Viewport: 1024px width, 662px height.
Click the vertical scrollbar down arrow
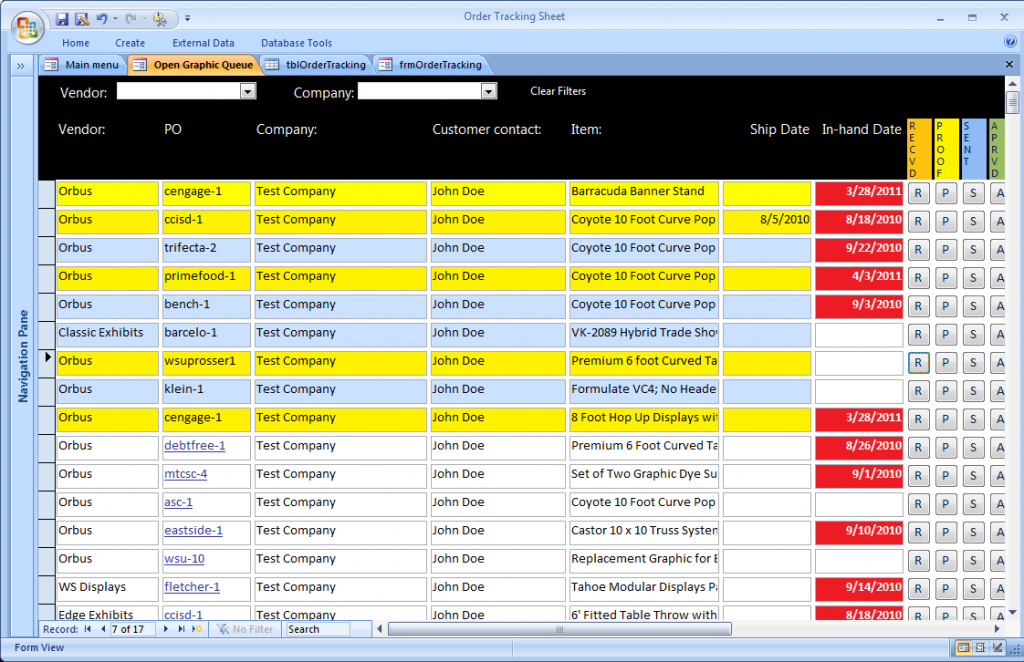(x=1012, y=612)
